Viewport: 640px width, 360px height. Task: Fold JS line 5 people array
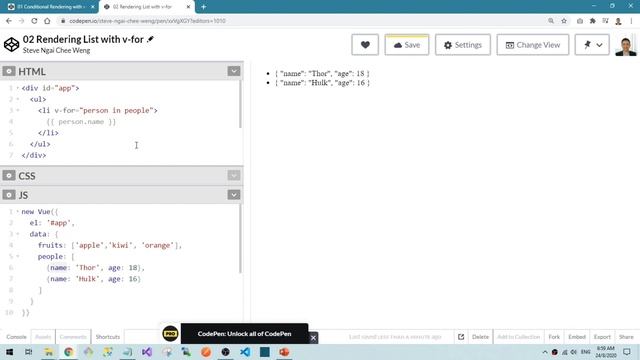(x=18, y=256)
